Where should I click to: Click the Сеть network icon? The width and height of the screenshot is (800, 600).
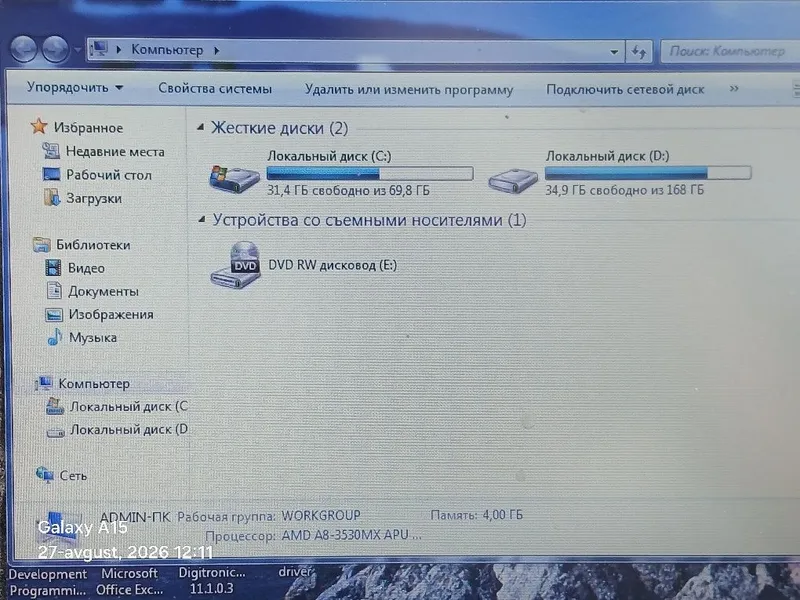(x=45, y=474)
